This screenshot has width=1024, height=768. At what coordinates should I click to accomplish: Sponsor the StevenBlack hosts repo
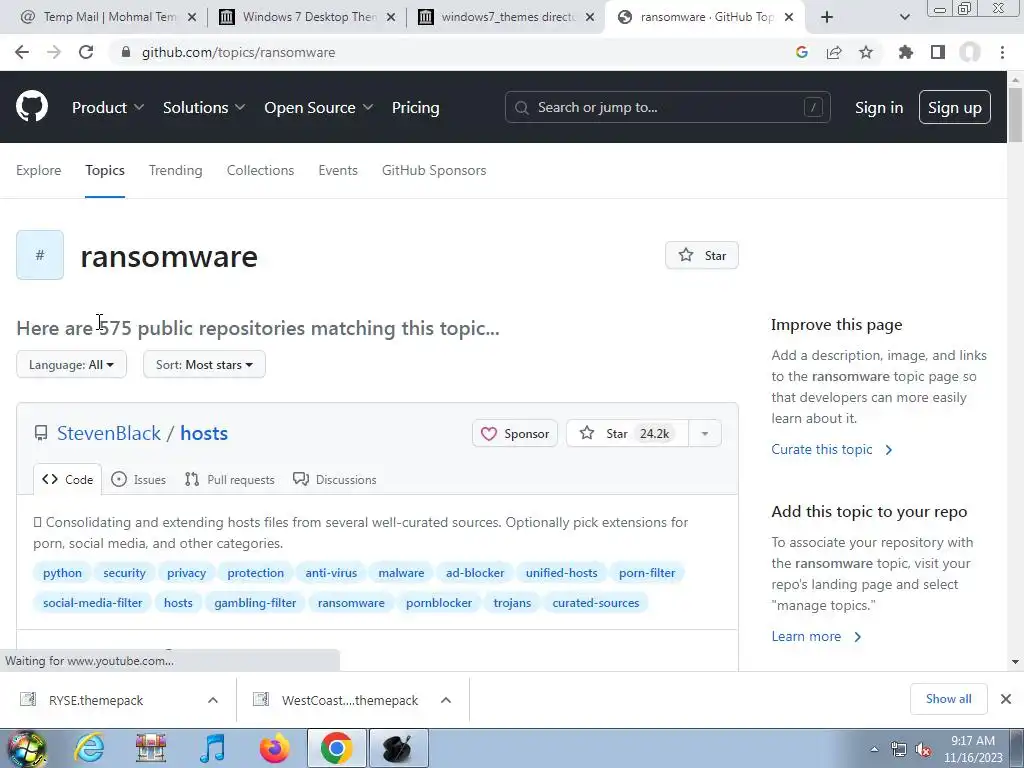tap(515, 434)
